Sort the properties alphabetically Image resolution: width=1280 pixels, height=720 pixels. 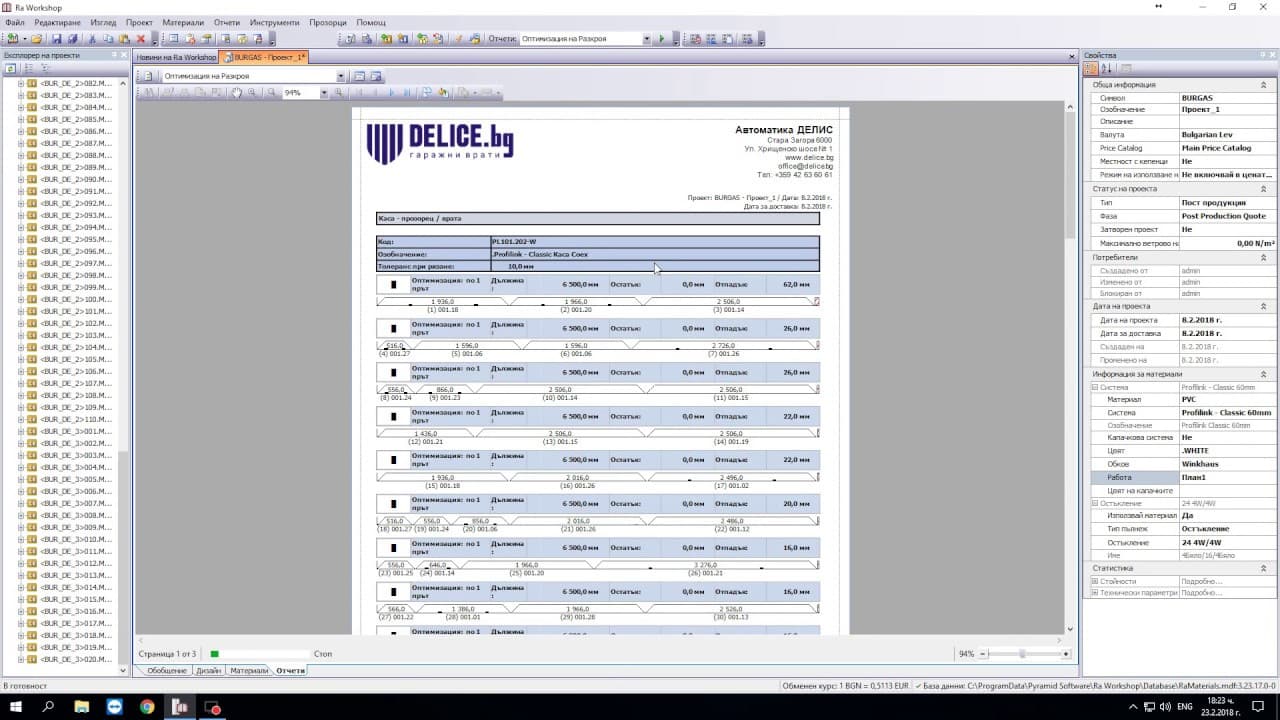pos(1107,69)
